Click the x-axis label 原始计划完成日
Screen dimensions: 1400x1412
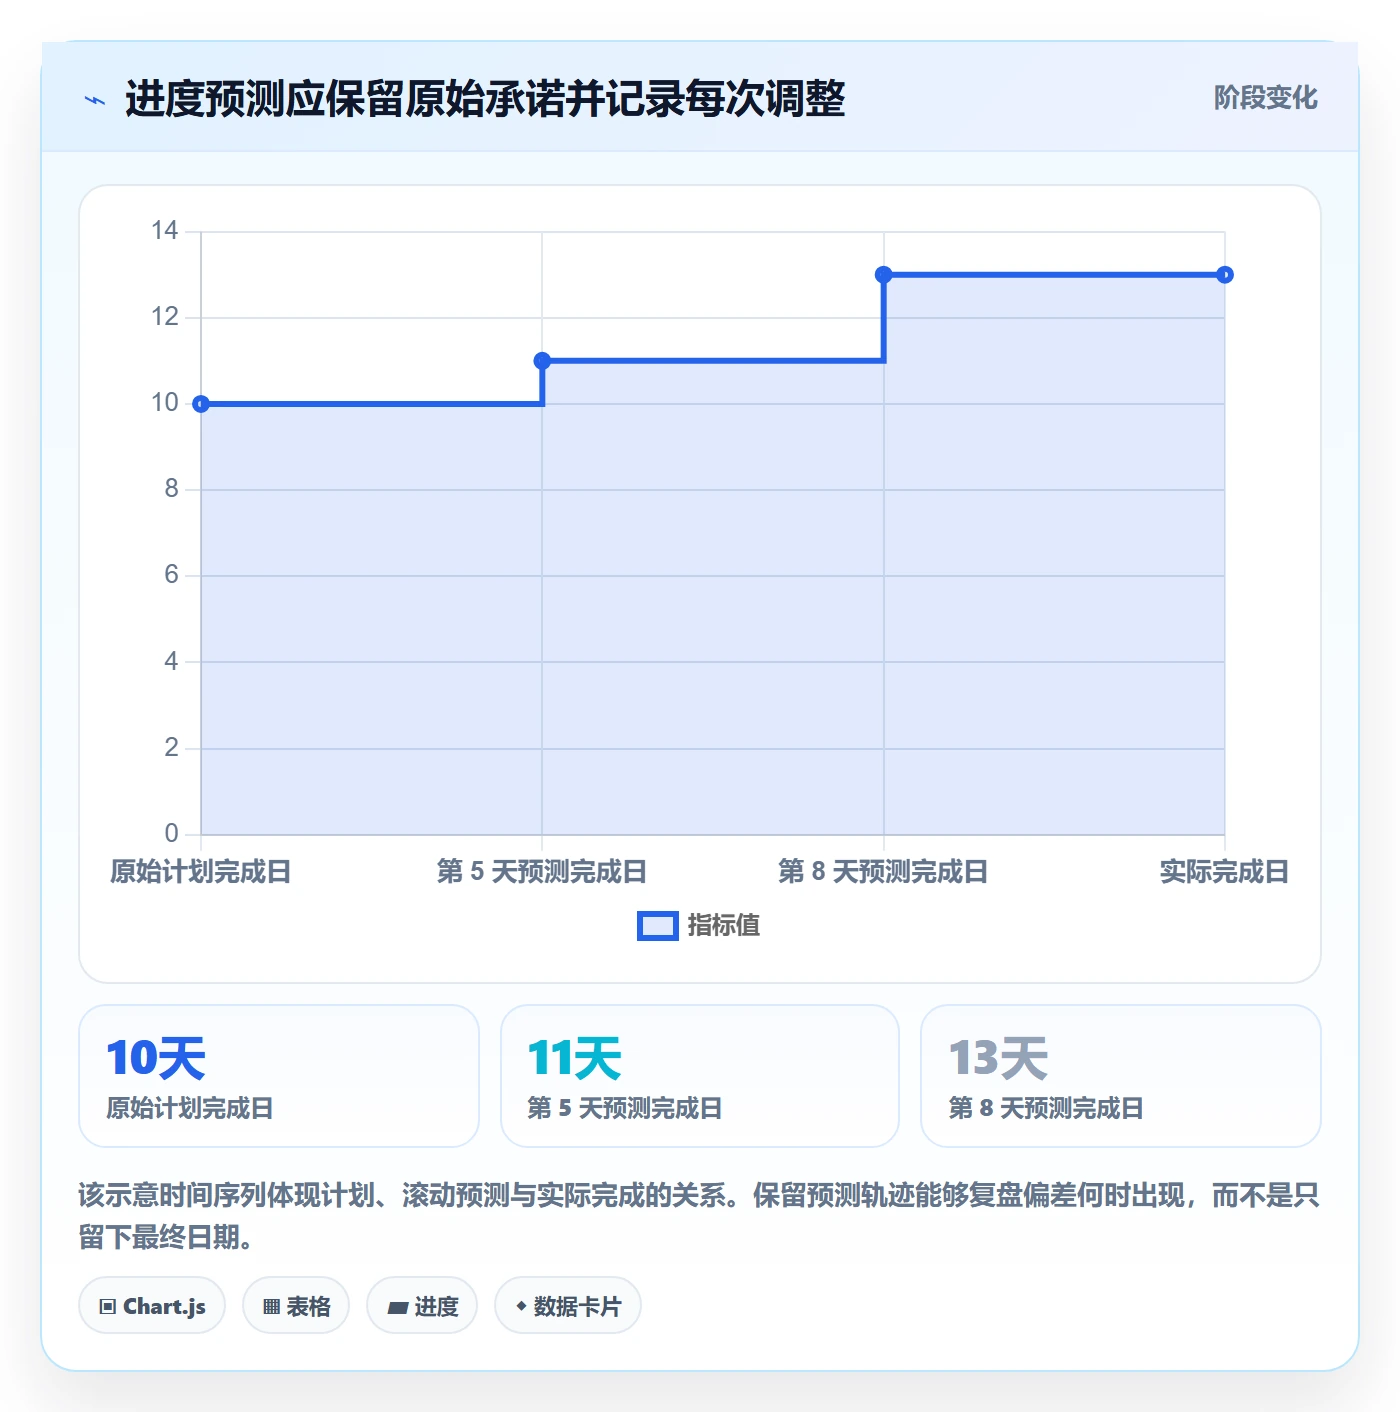pyautogui.click(x=201, y=872)
